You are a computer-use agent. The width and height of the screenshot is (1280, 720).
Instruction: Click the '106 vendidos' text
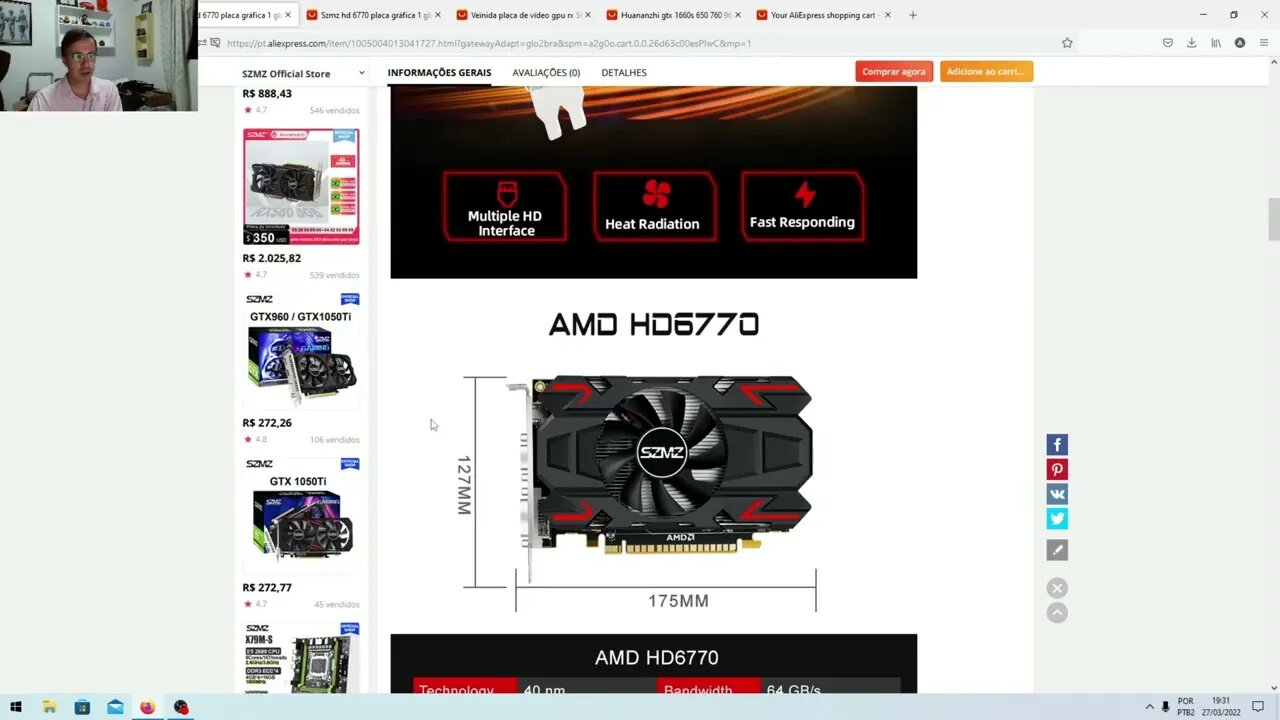334,440
